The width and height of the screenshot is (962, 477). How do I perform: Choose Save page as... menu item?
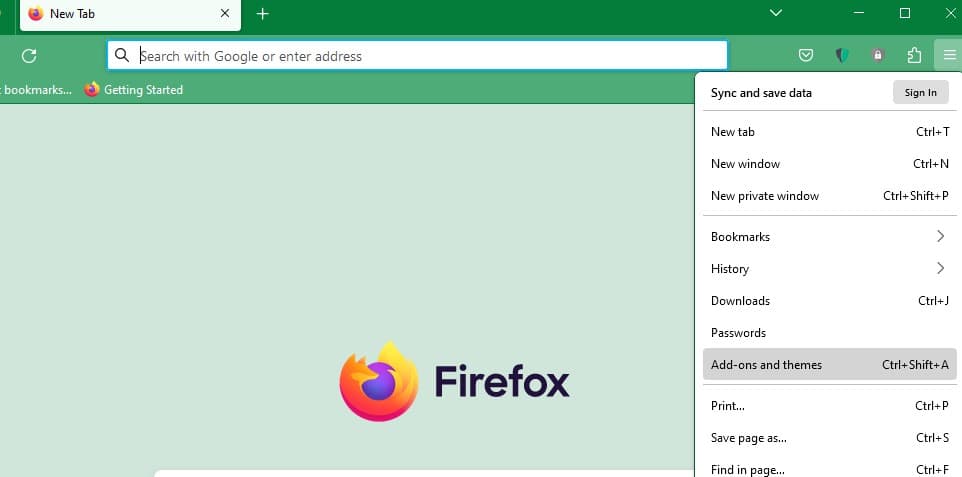coord(829,438)
